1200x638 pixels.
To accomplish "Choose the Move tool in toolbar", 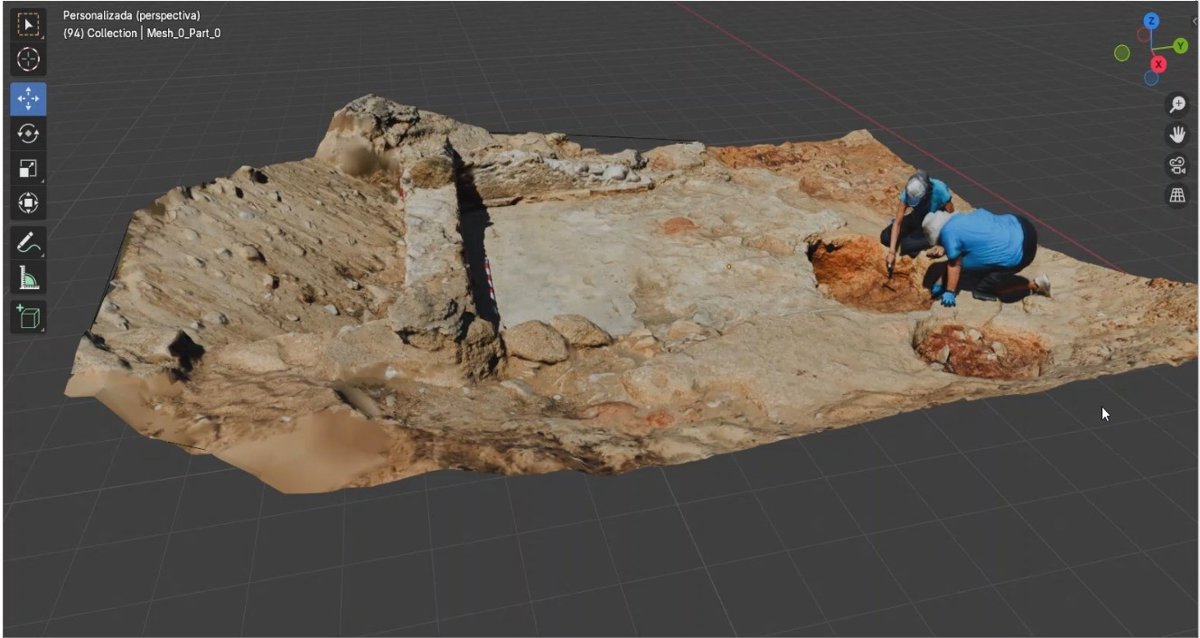I will pos(28,98).
